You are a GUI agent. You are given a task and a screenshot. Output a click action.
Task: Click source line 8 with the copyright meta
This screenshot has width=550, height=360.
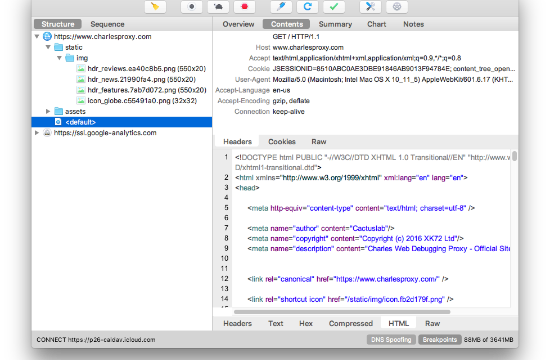pos(355,238)
